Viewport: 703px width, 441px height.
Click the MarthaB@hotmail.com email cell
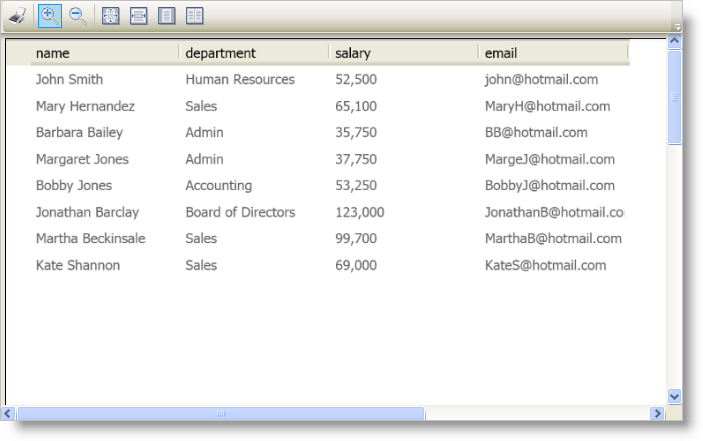click(553, 238)
